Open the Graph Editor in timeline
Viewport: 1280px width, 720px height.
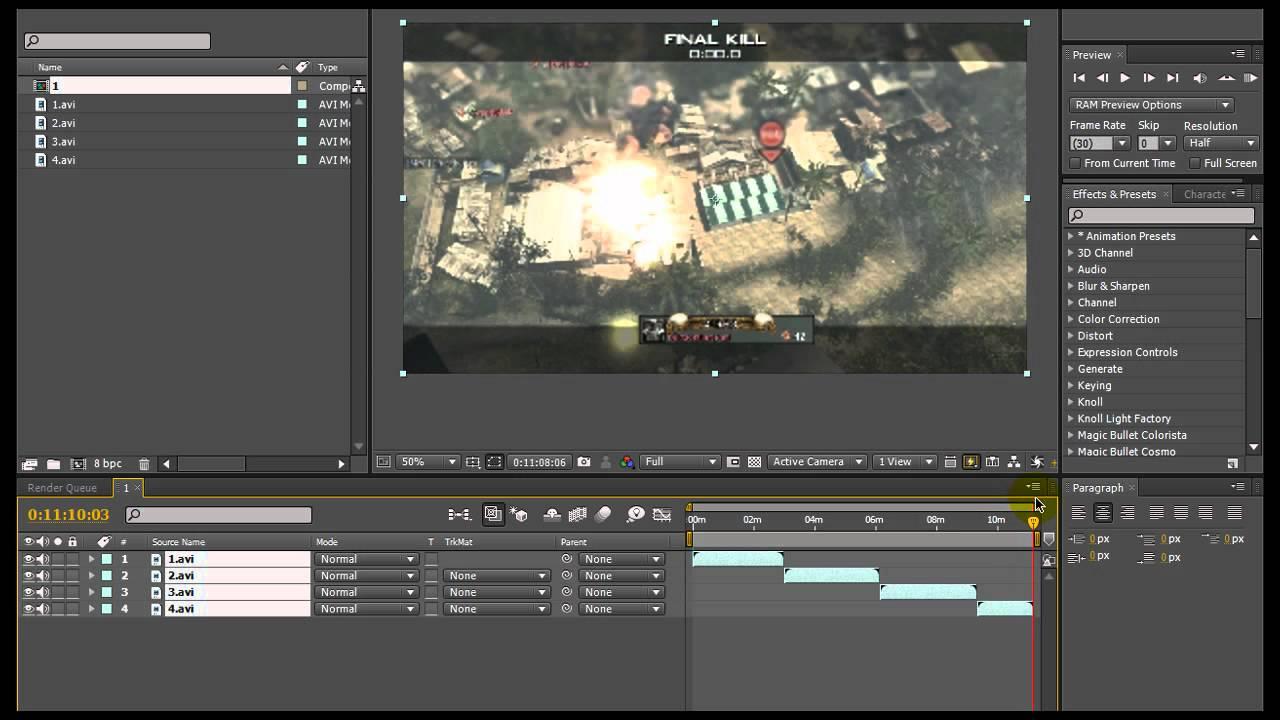click(661, 514)
